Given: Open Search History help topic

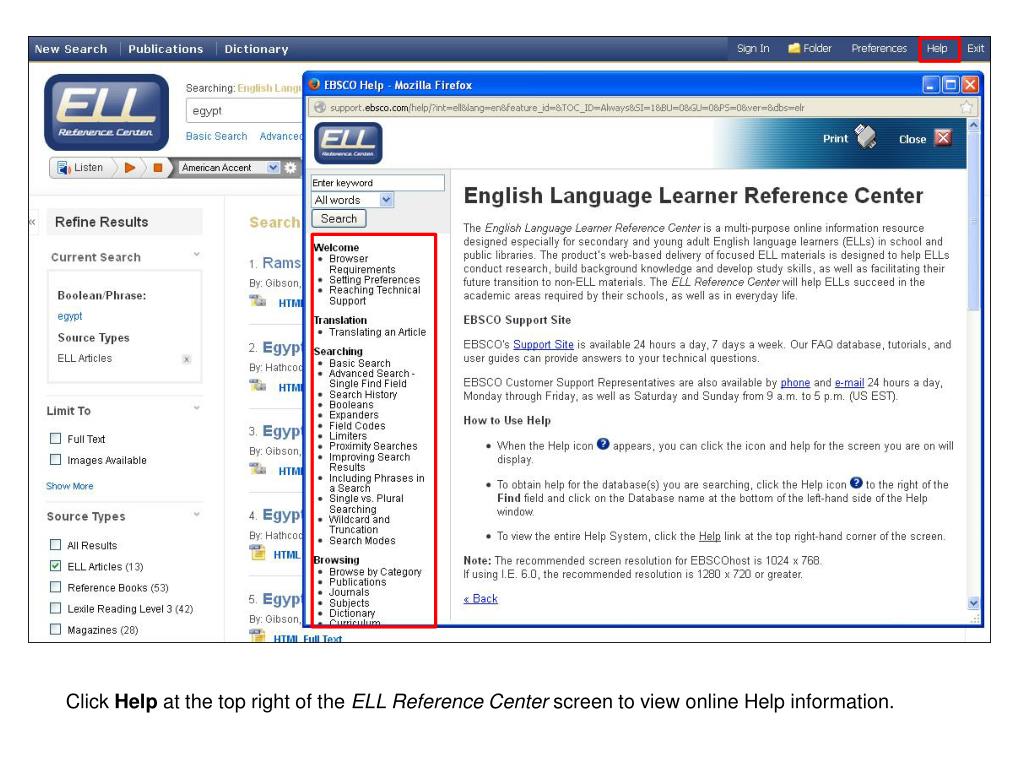Looking at the screenshot, I should click(x=363, y=394).
